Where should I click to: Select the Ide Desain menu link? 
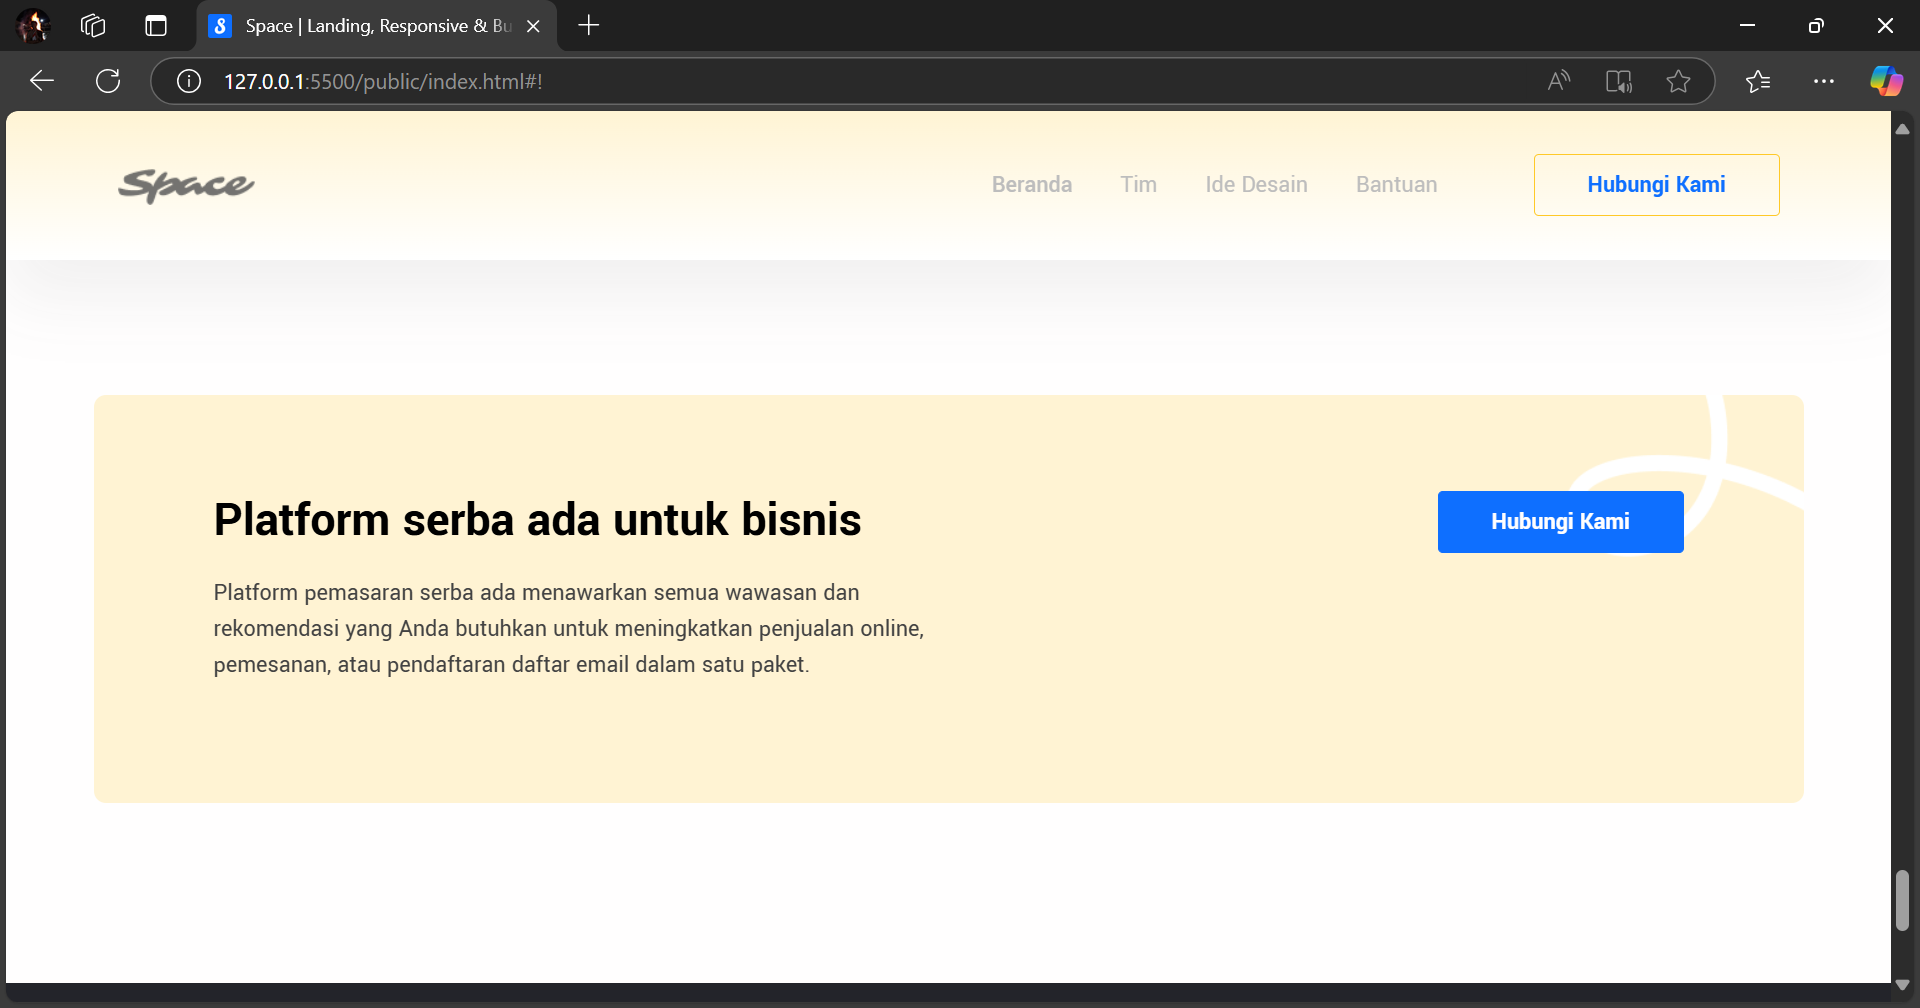point(1256,185)
